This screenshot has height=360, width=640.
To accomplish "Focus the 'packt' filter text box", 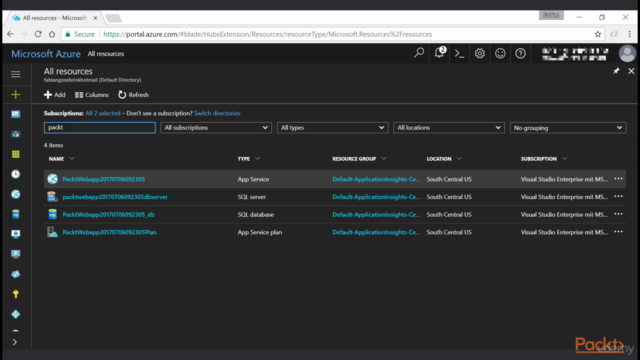I will click(100, 128).
